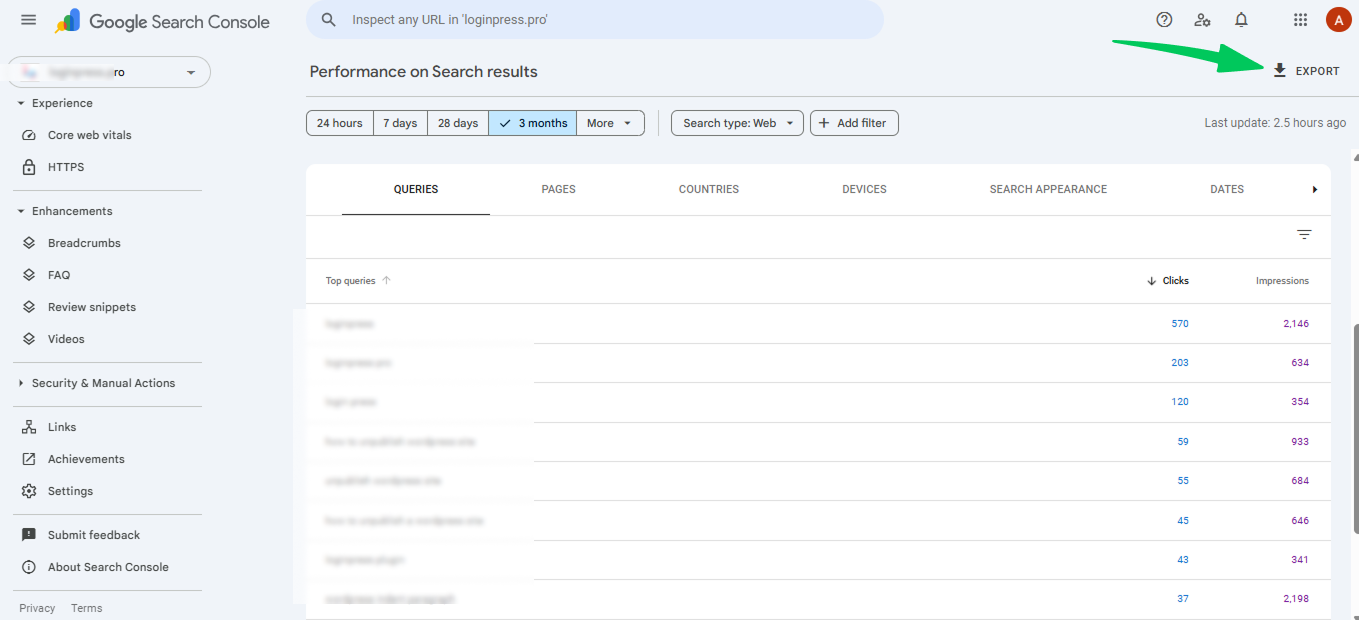Open the hamburger main menu
Screen dimensions: 1359x620
click(x=28, y=20)
